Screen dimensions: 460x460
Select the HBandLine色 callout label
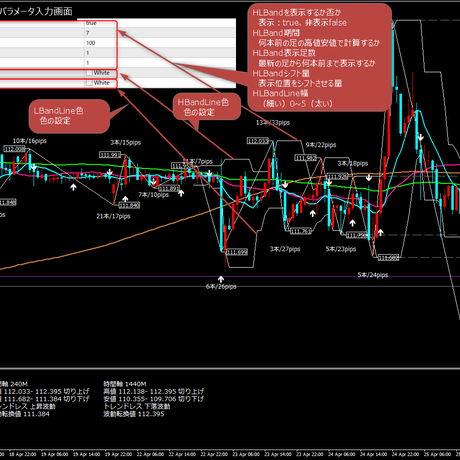(x=203, y=102)
